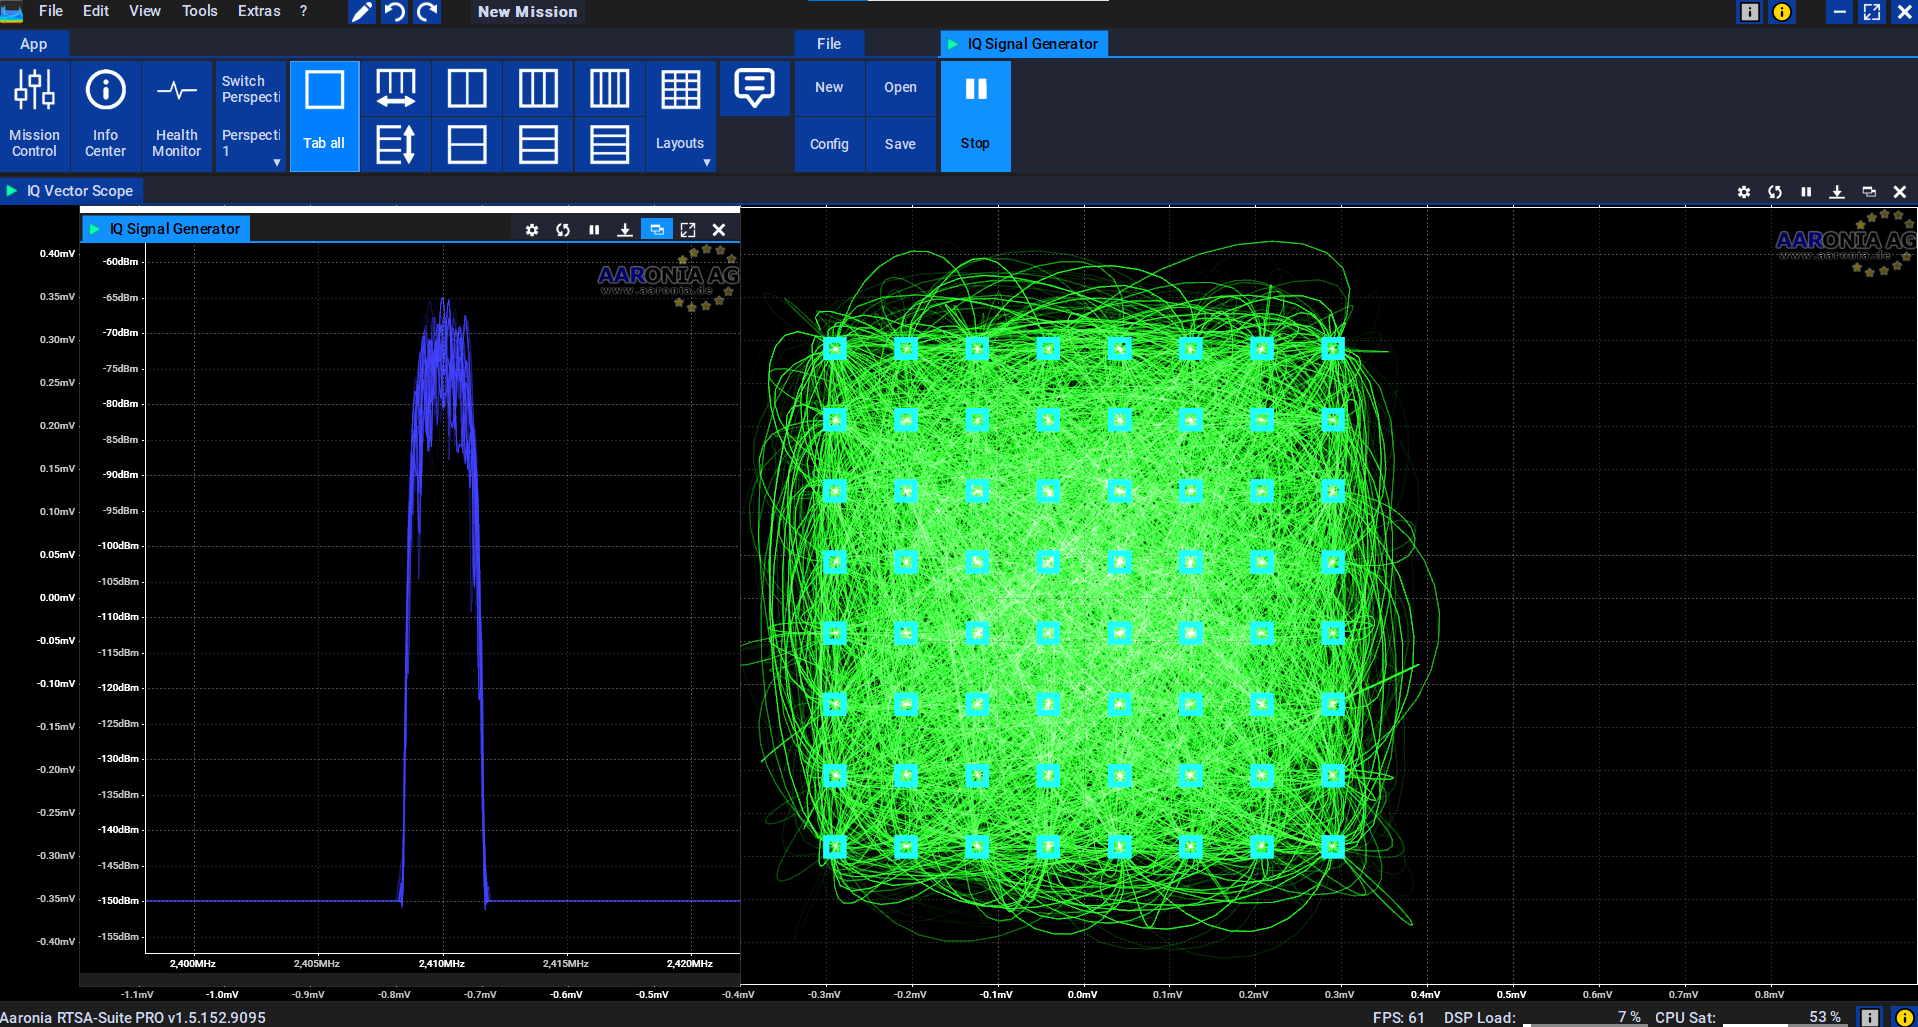The image size is (1918, 1027).
Task: Select the two-column layout
Action: pos(467,89)
